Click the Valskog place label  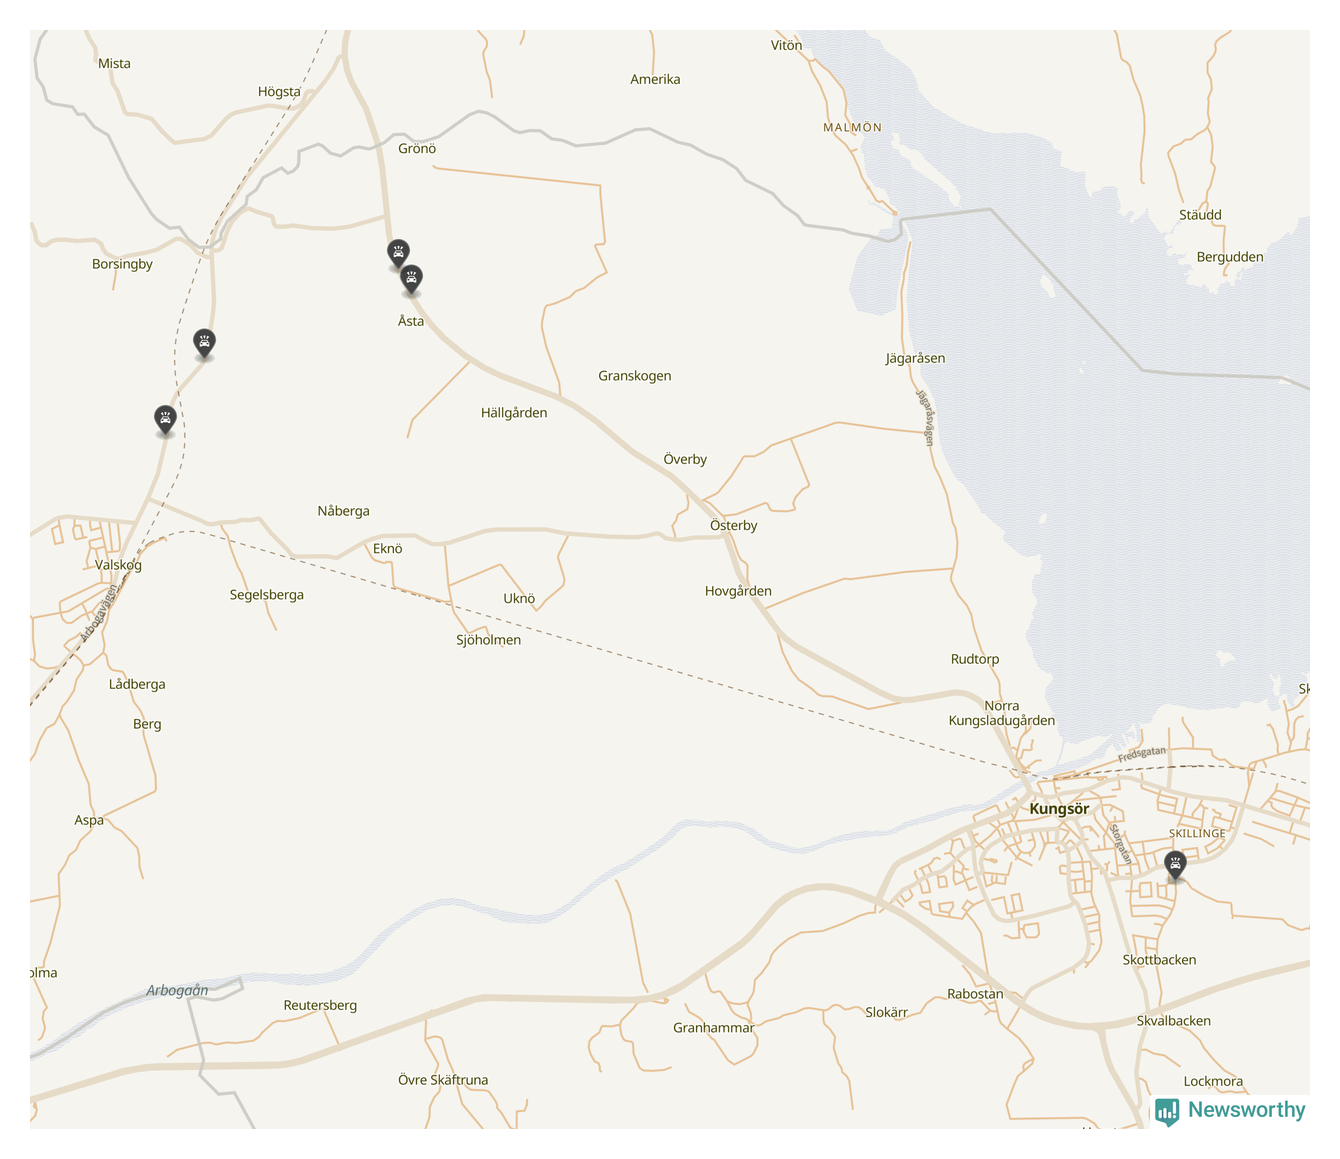pyautogui.click(x=118, y=565)
